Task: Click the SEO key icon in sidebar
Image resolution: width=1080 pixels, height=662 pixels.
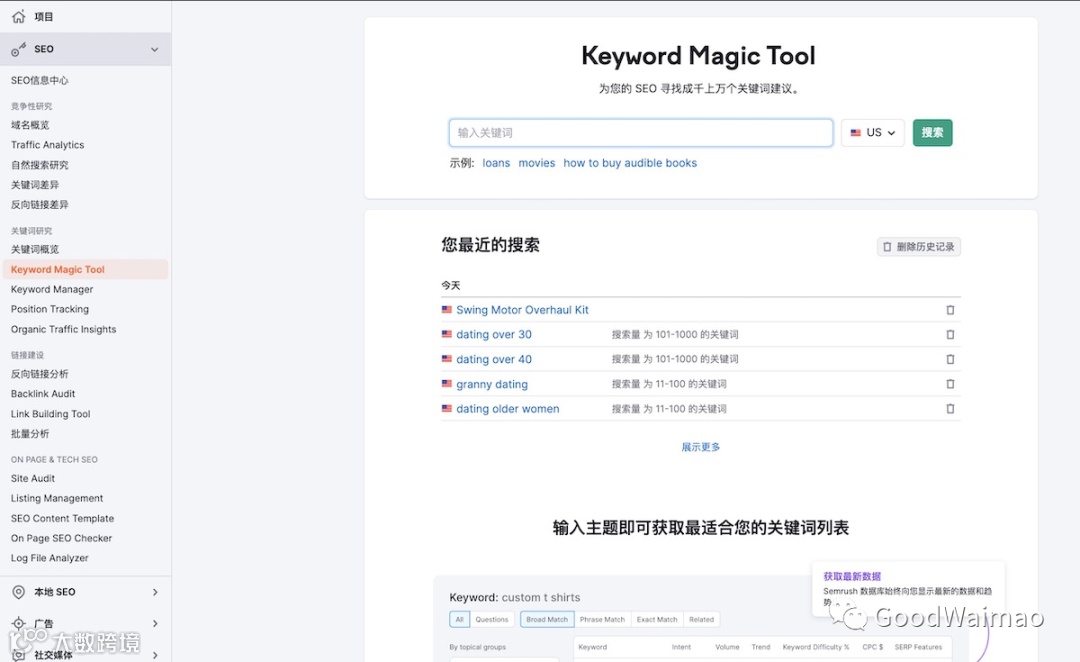Action: point(19,49)
